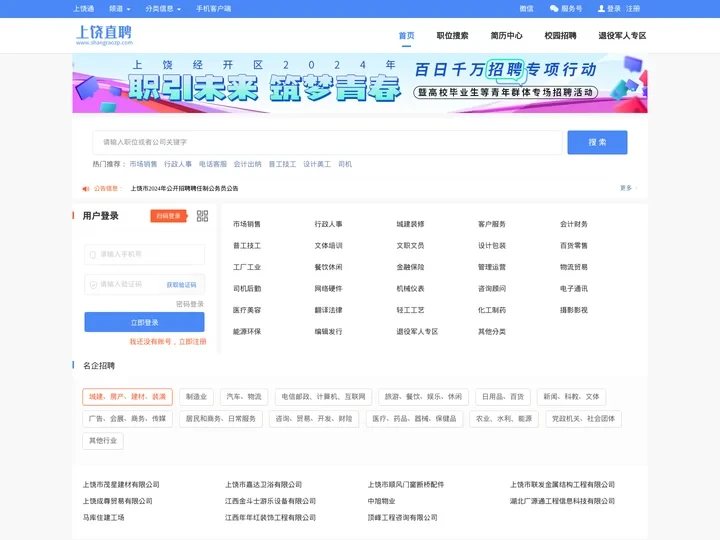The image size is (720, 540).
Task: Open company 中旭物业
Action: (x=382, y=501)
